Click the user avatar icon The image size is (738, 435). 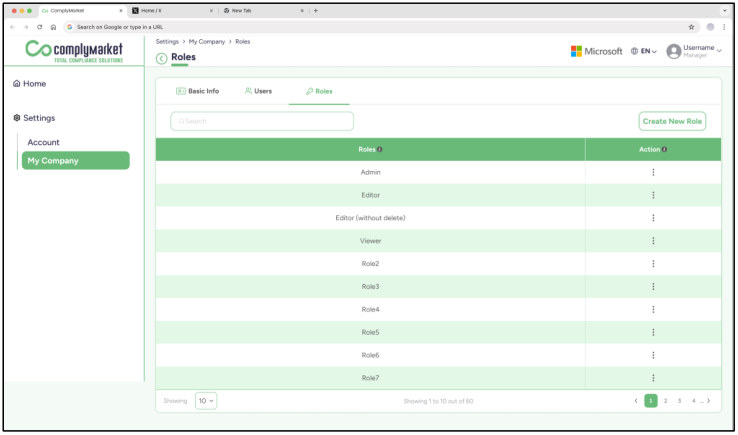point(674,51)
